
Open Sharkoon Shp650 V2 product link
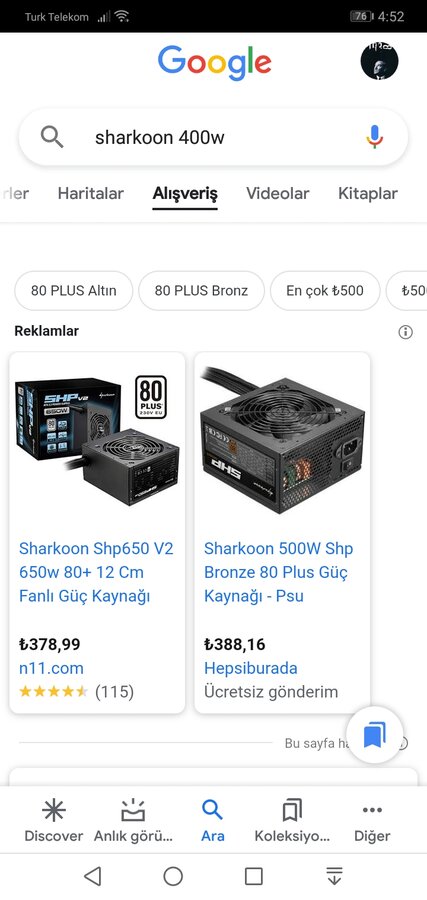96,572
